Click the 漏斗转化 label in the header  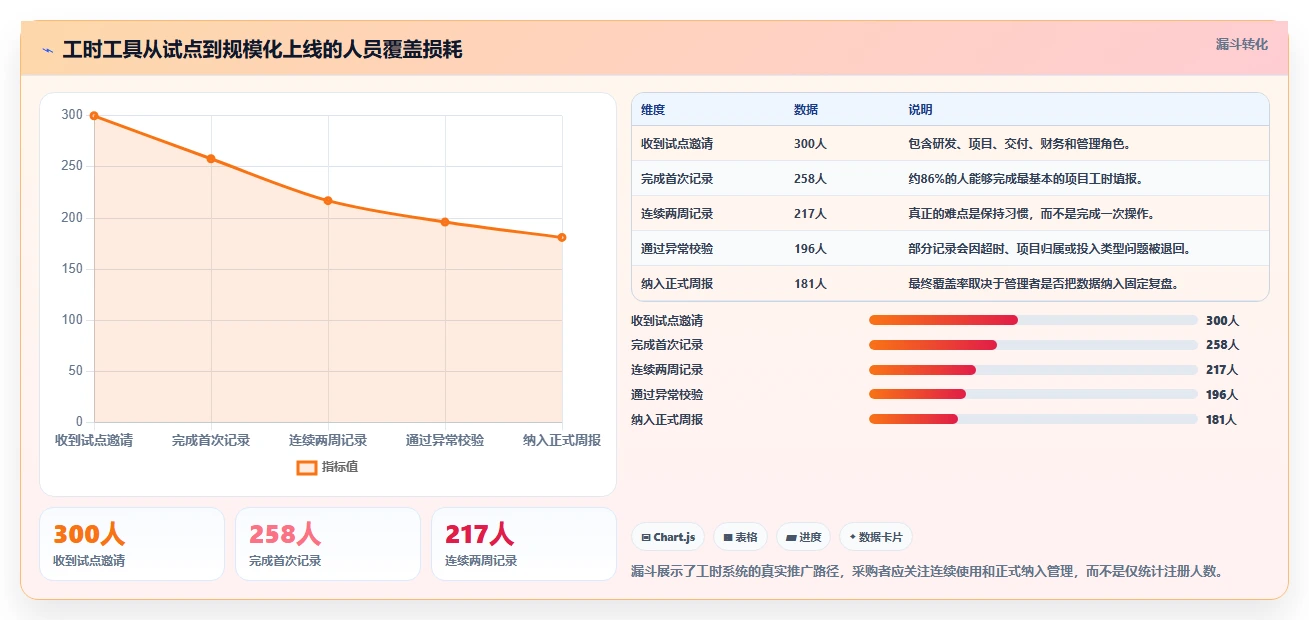pyautogui.click(x=1242, y=45)
